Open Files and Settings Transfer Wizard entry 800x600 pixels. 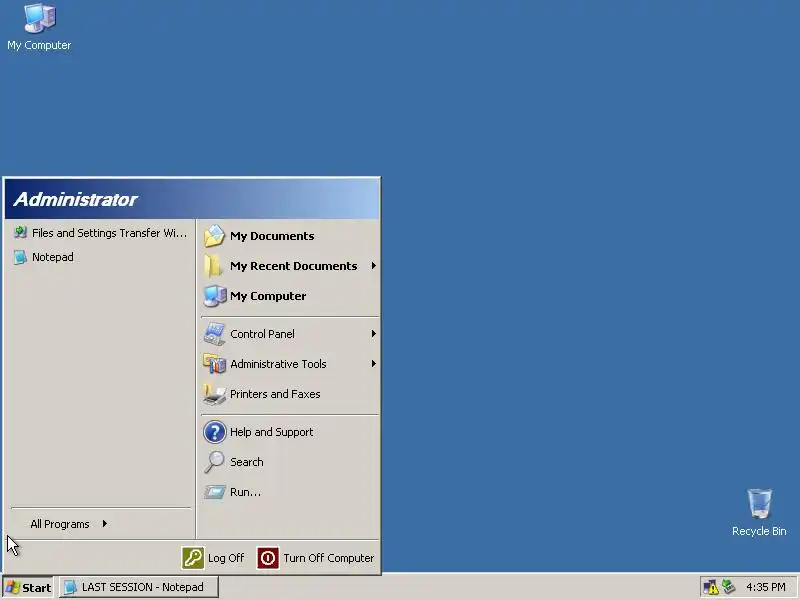(x=101, y=233)
